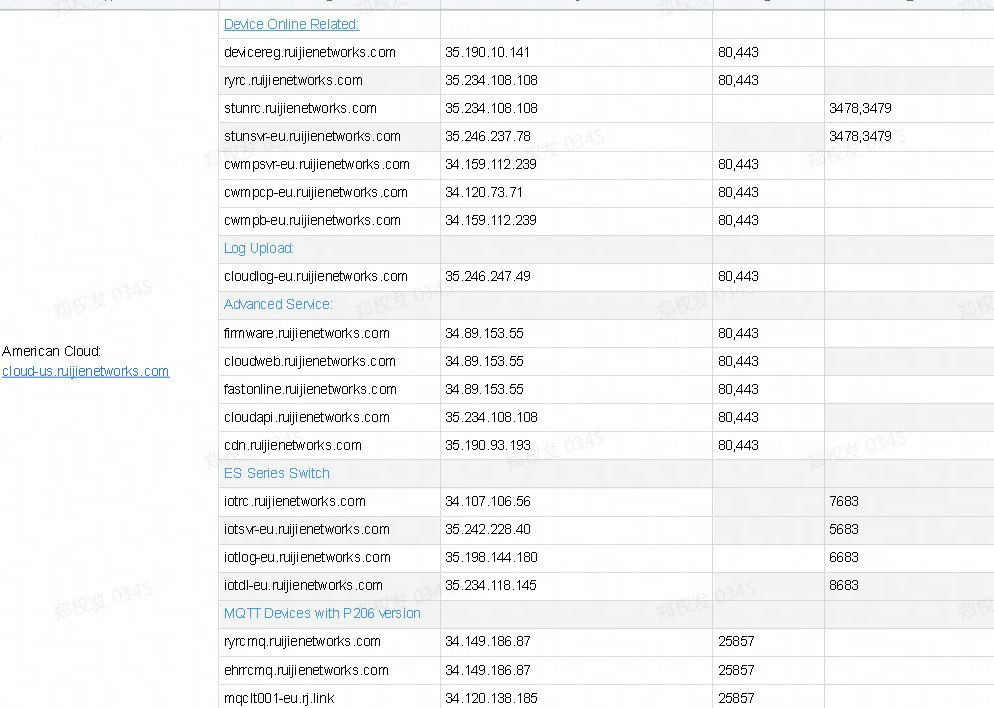Click the Log Upload section link

click(258, 248)
